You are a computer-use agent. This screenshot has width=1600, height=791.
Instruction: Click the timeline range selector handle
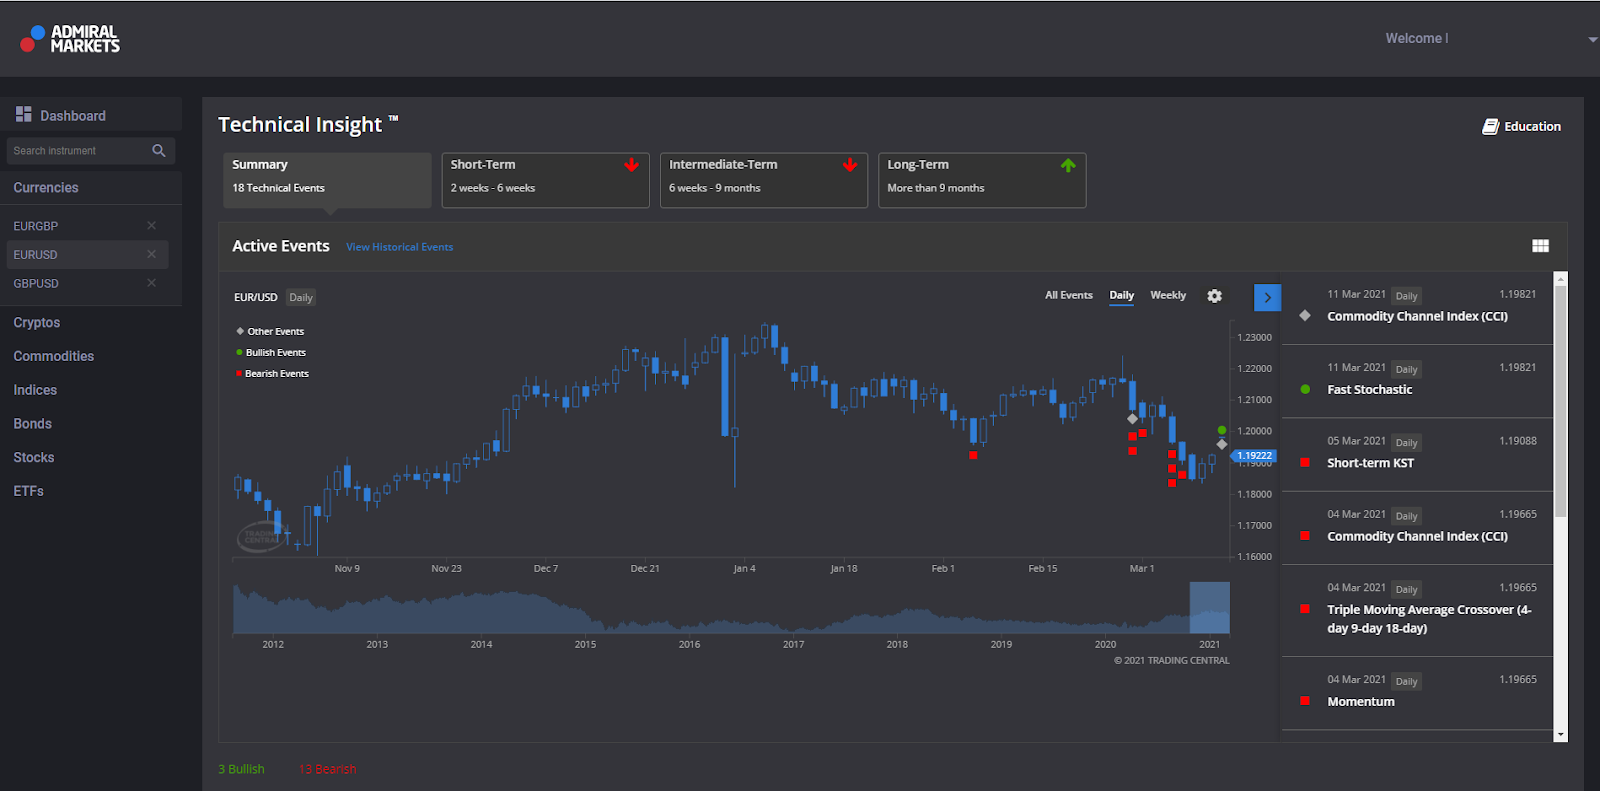[x=1209, y=608]
